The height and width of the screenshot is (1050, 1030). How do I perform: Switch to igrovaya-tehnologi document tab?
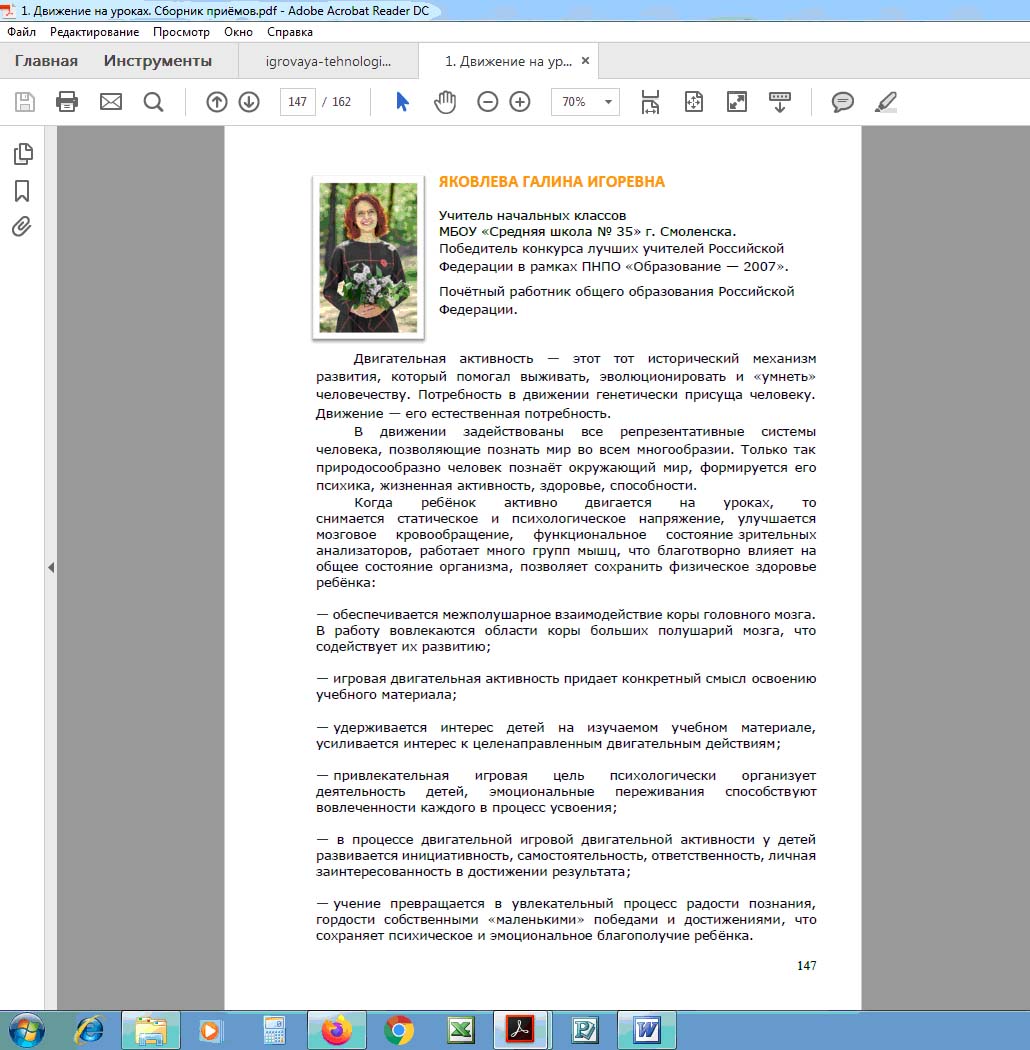pyautogui.click(x=328, y=61)
